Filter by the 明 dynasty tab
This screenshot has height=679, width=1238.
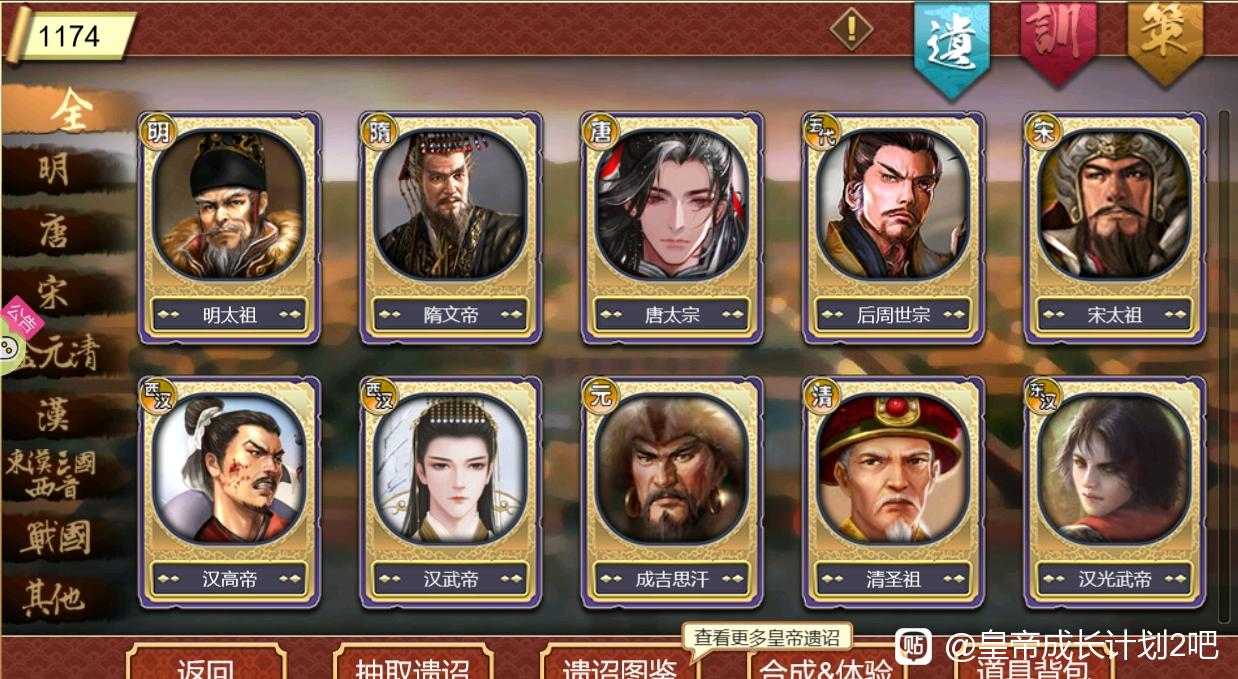[55, 170]
